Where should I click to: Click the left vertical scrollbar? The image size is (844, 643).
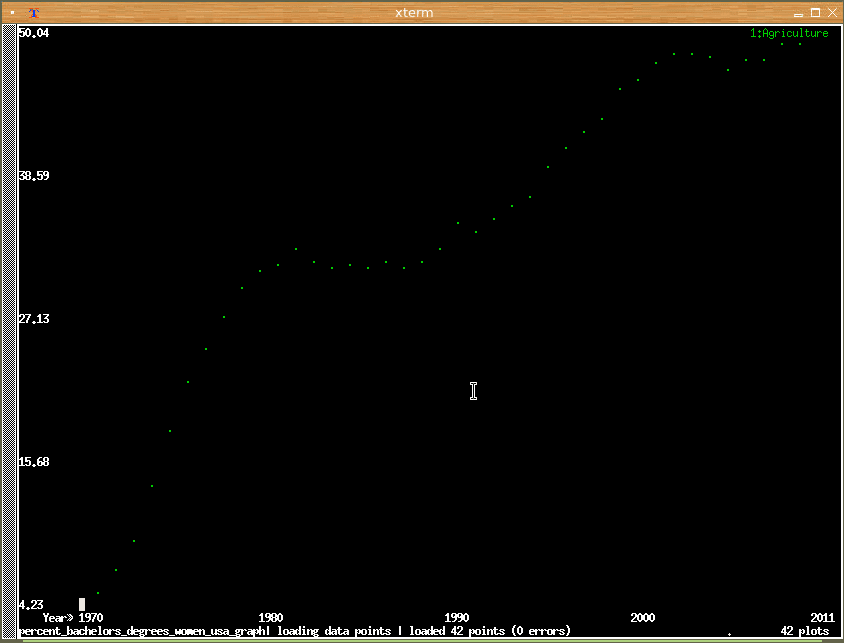click(x=9, y=331)
